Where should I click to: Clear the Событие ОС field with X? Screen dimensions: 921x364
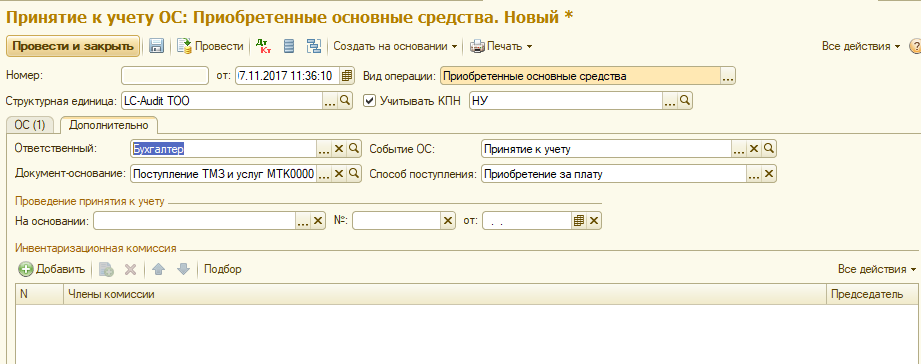pos(754,149)
